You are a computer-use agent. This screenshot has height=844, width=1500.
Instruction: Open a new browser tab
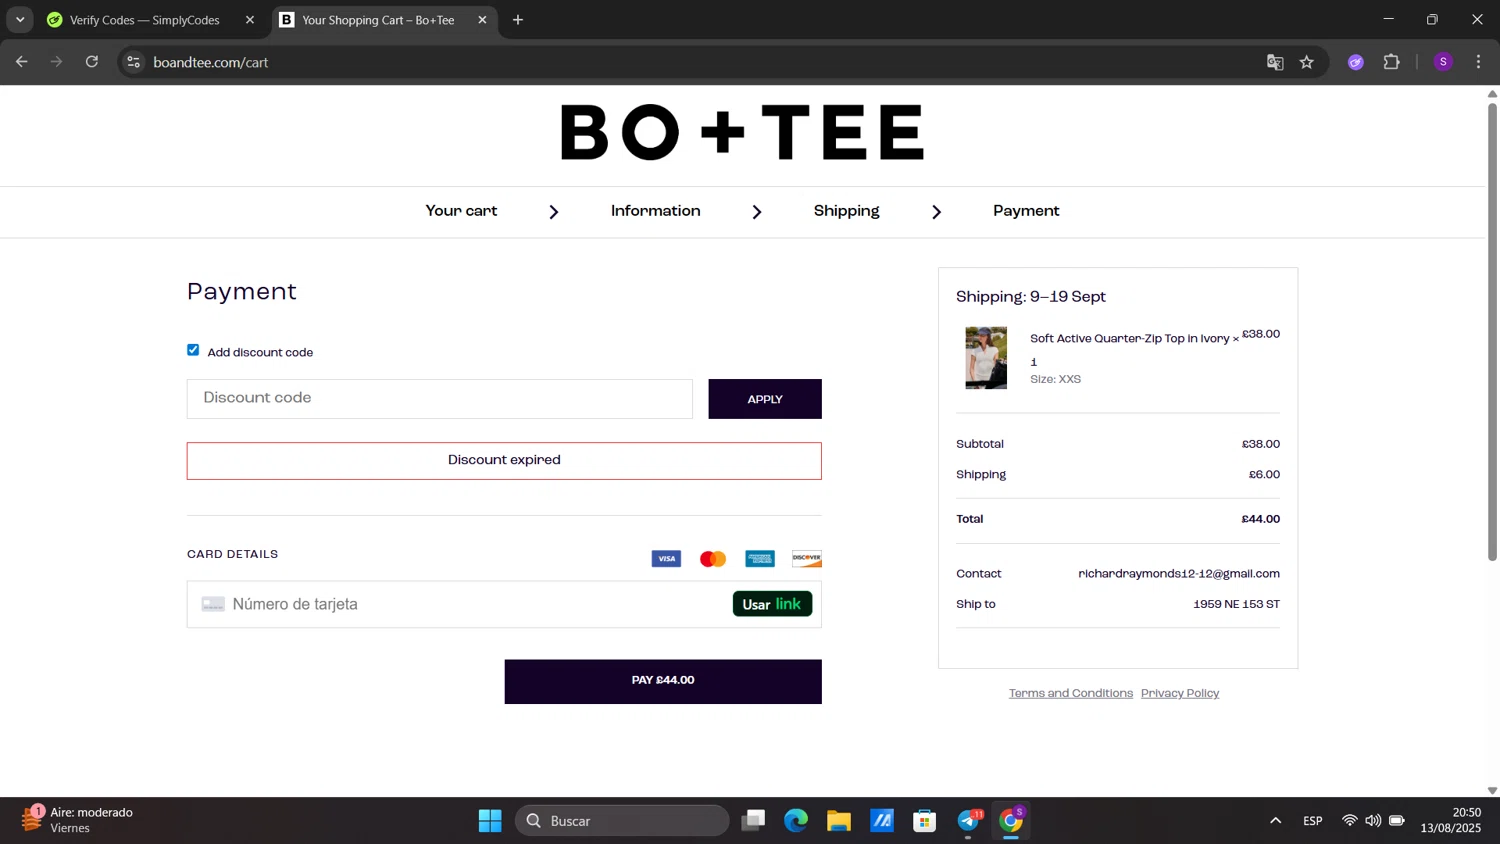point(518,20)
